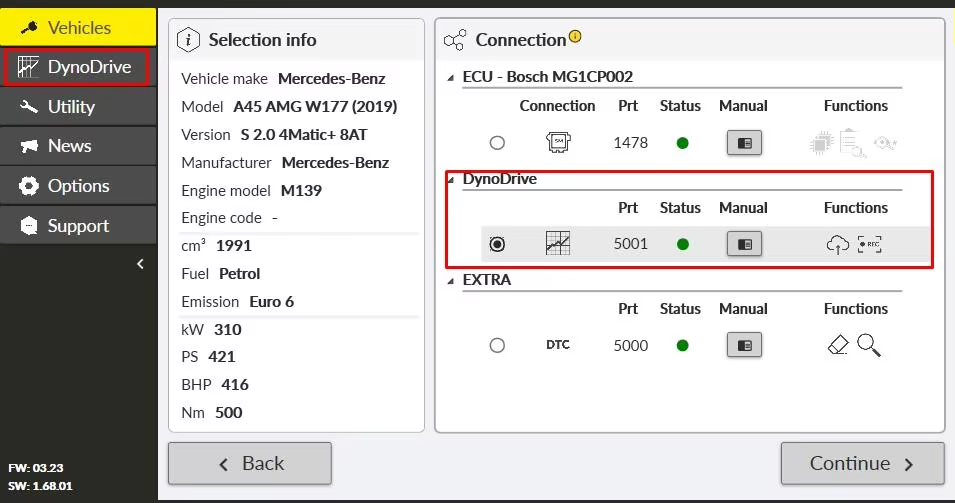Collapse the DynoDrive section
Screen dimensions: 955x503
tap(449, 179)
